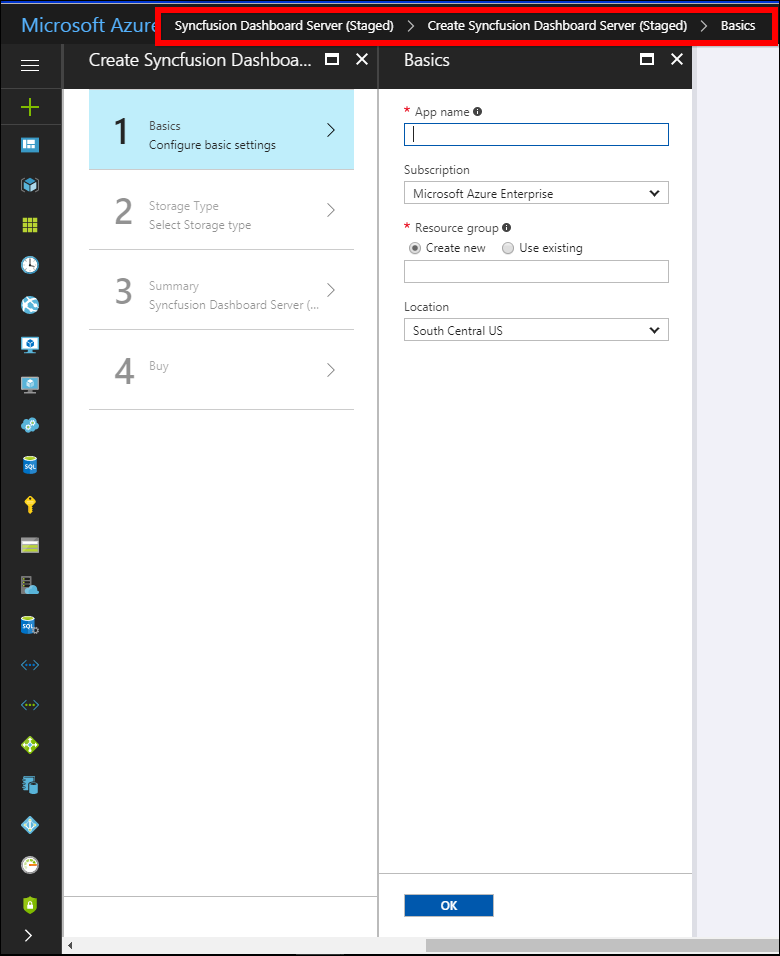Click the green plus New resource icon
Viewport: 780px width, 956px height.
tap(30, 106)
